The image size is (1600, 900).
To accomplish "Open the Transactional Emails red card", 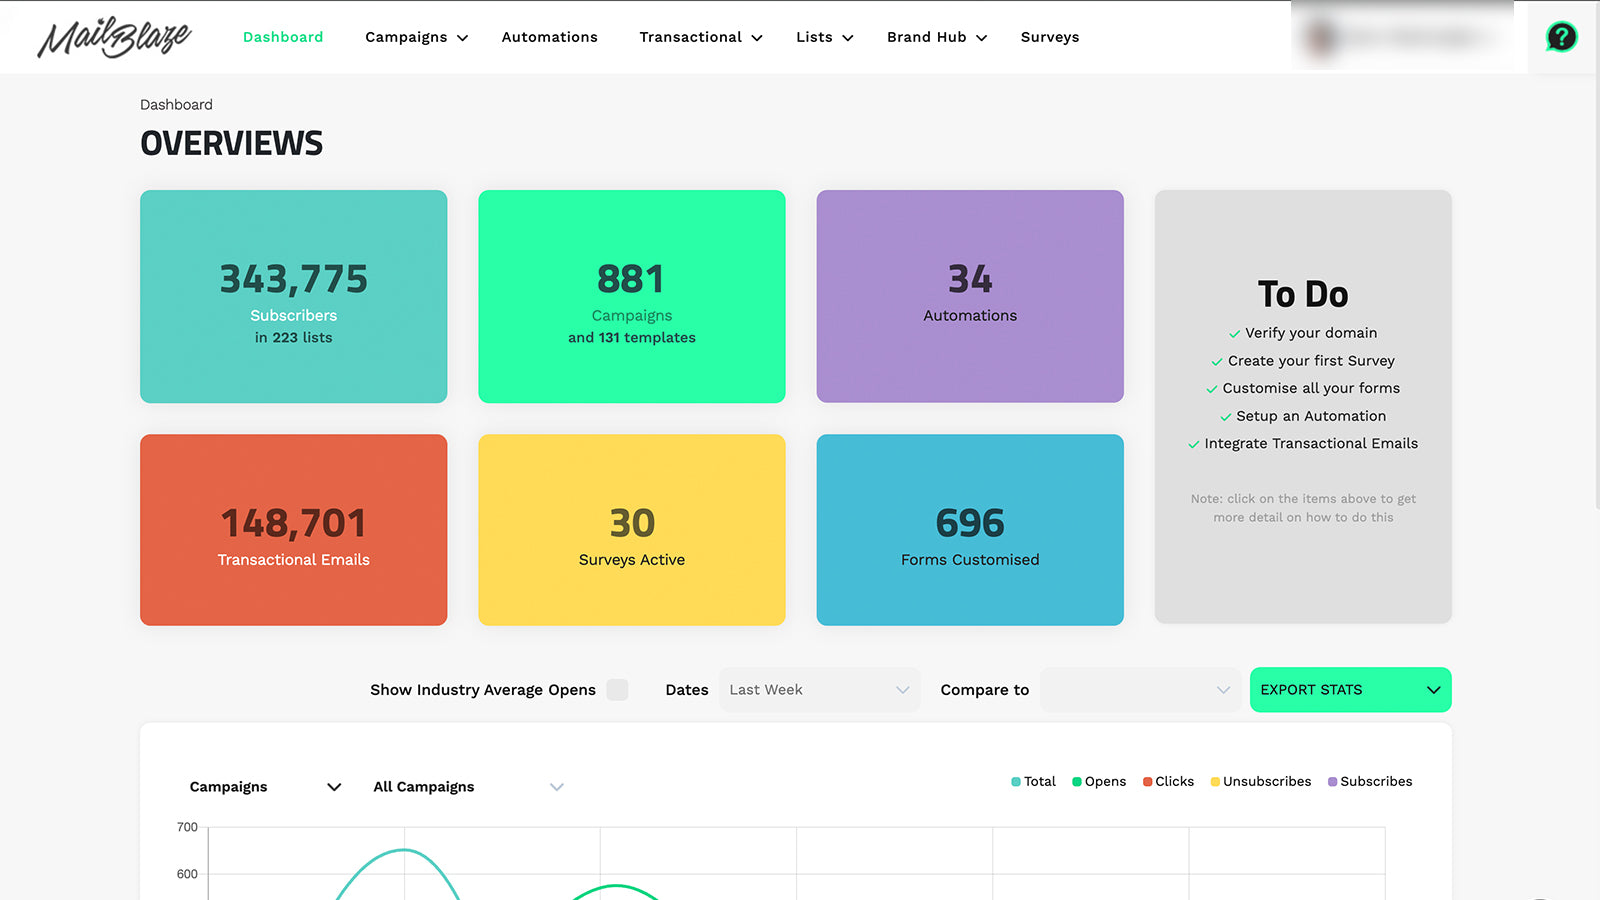I will click(x=293, y=530).
